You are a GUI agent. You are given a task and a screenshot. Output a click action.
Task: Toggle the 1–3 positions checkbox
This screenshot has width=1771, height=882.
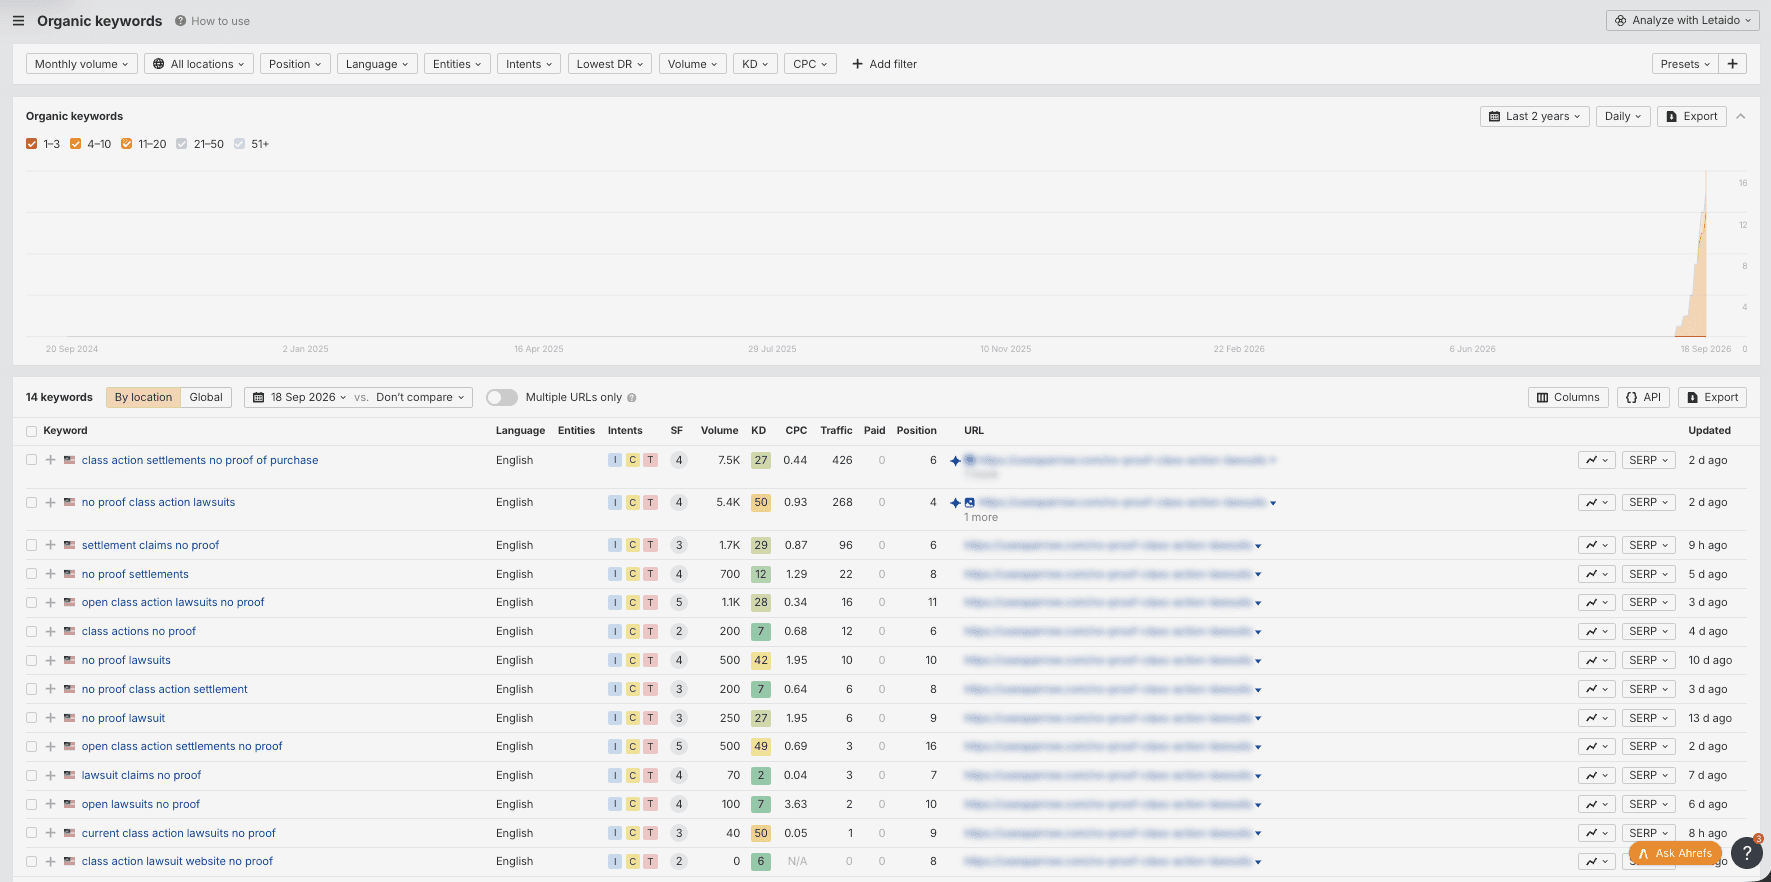tap(32, 144)
